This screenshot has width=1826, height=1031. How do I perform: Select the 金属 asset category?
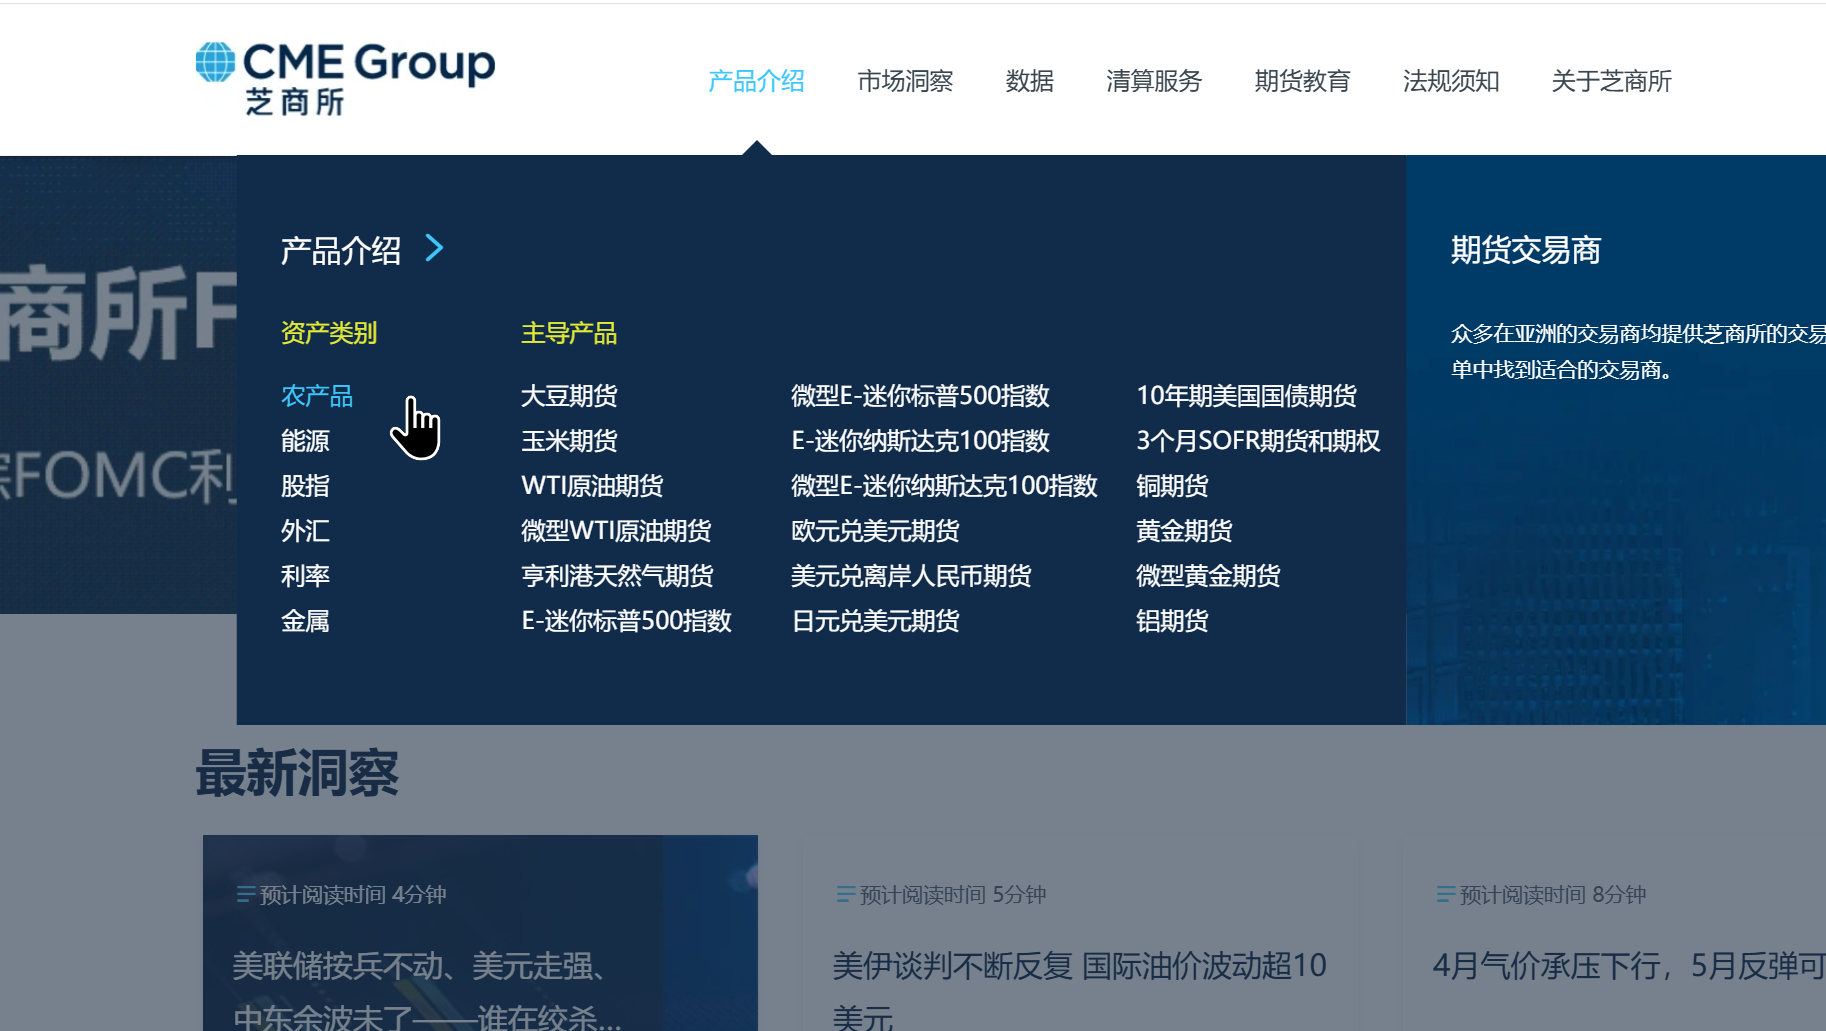coord(305,621)
